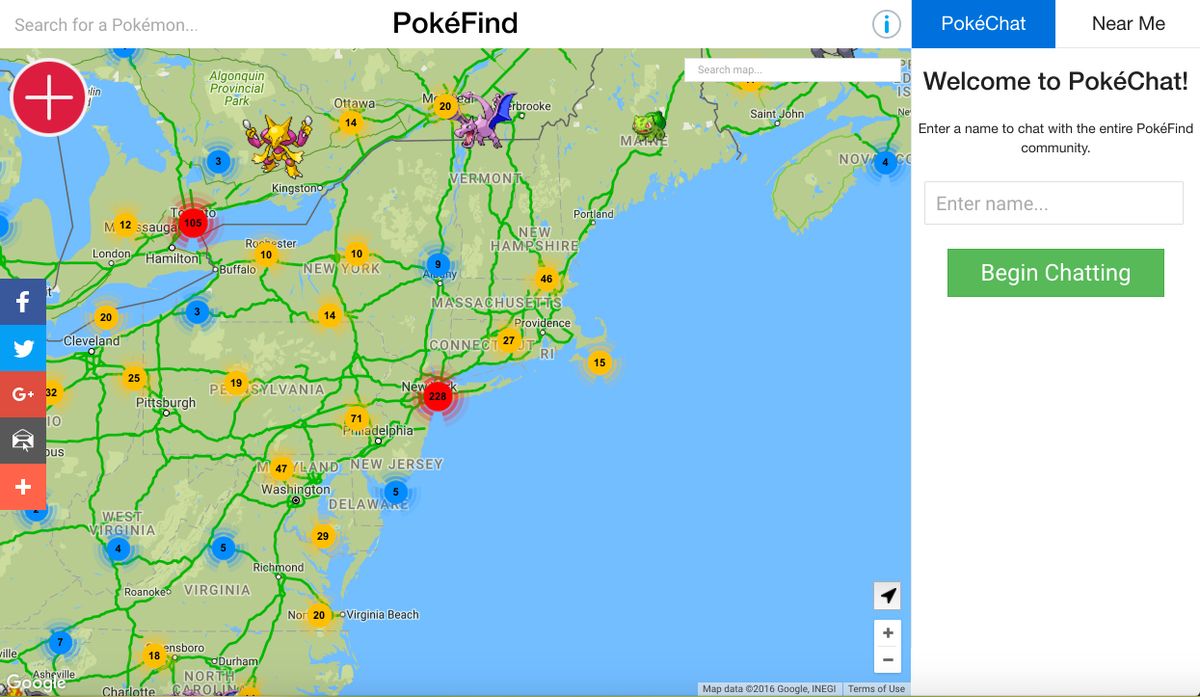Open the red plus report button
The image size is (1200, 697).
tap(48, 97)
